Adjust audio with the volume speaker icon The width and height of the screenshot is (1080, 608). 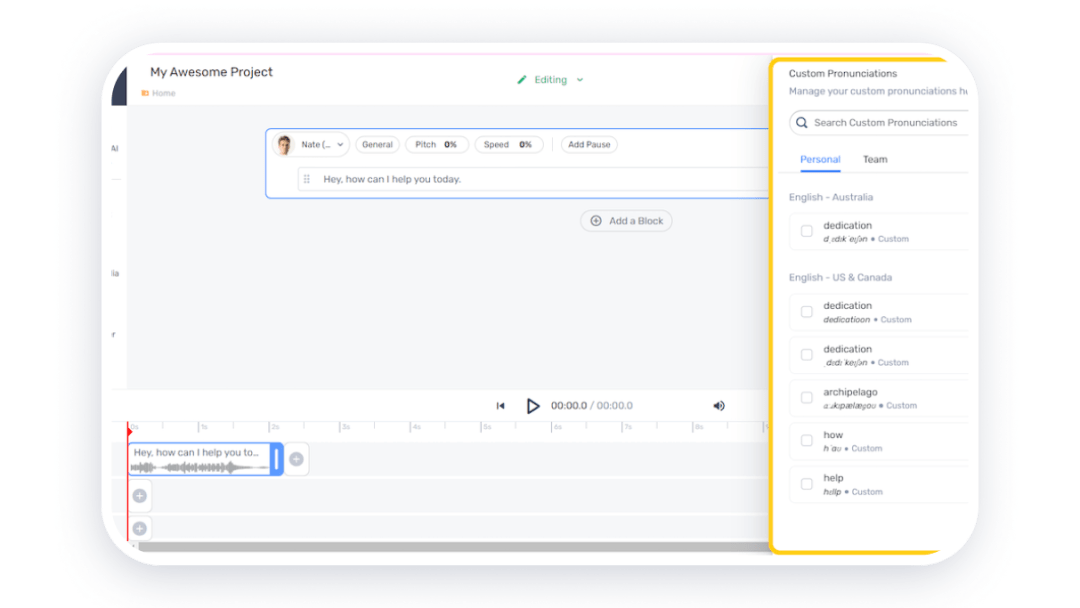718,405
